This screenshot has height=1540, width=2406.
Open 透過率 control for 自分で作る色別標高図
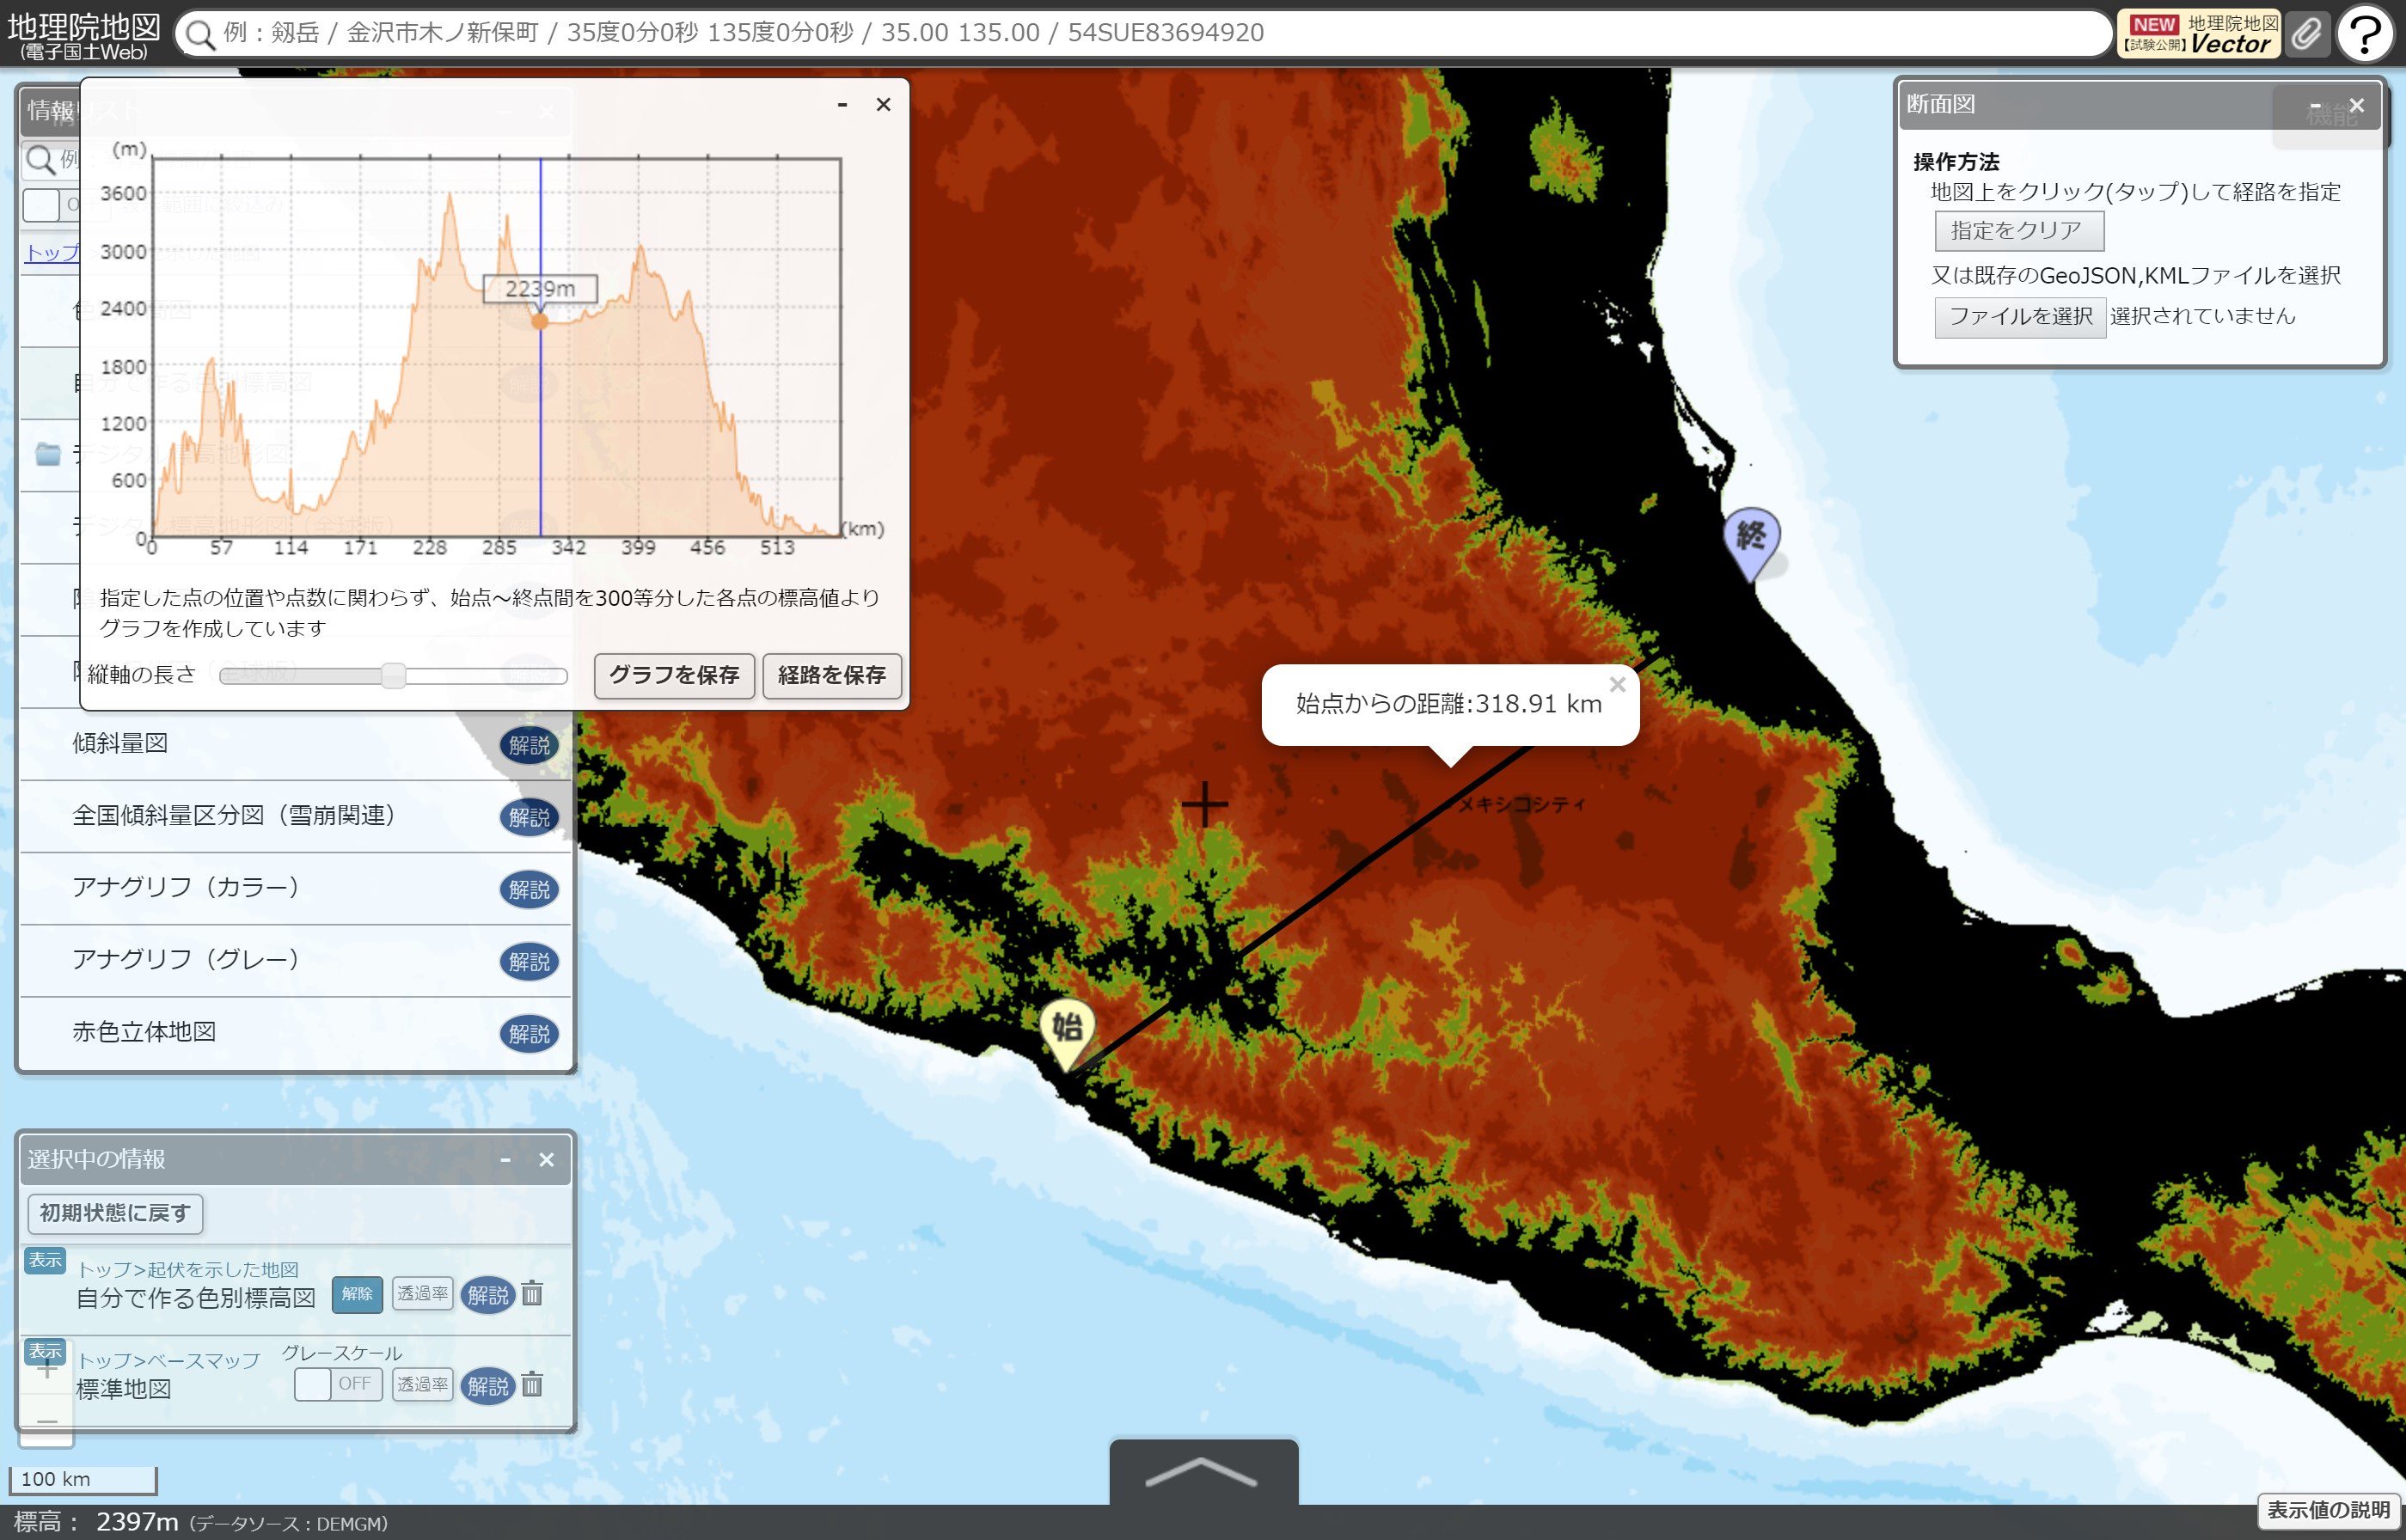tap(422, 1294)
